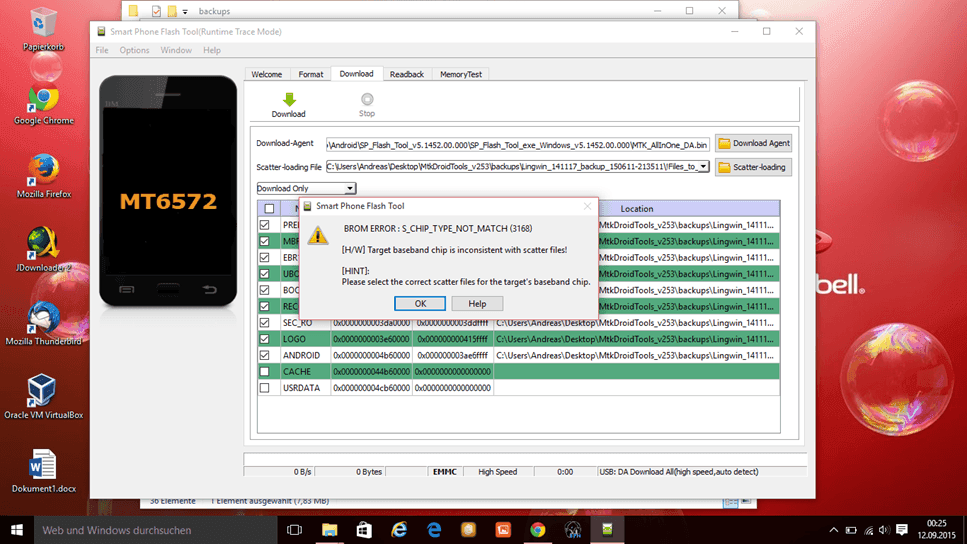Open Mozilla Thunderbird desktop shortcut
This screenshot has height=544, width=967.
pyautogui.click(x=43, y=324)
